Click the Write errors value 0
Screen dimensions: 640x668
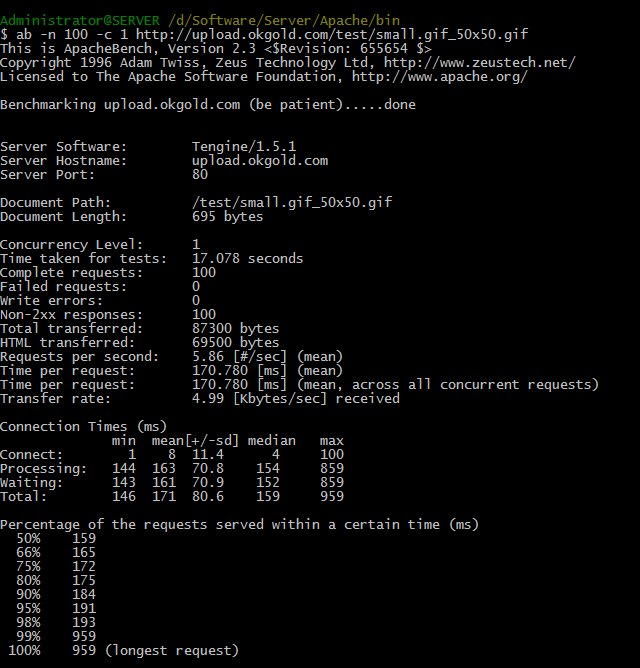coord(196,301)
